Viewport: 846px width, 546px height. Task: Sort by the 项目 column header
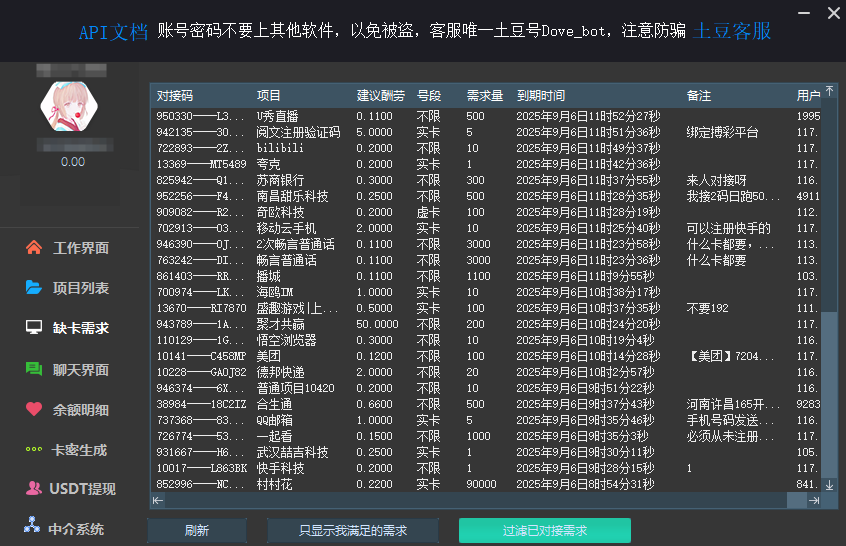(268, 95)
